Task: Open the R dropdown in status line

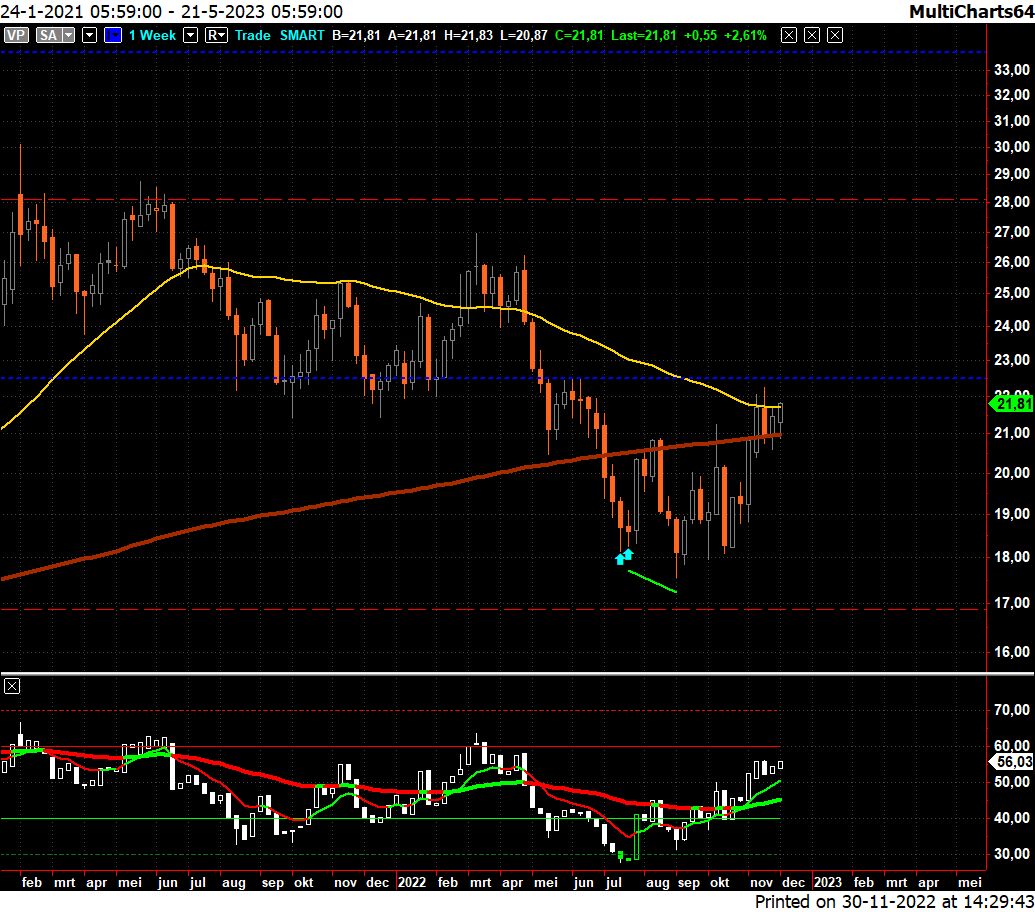Action: pos(216,35)
